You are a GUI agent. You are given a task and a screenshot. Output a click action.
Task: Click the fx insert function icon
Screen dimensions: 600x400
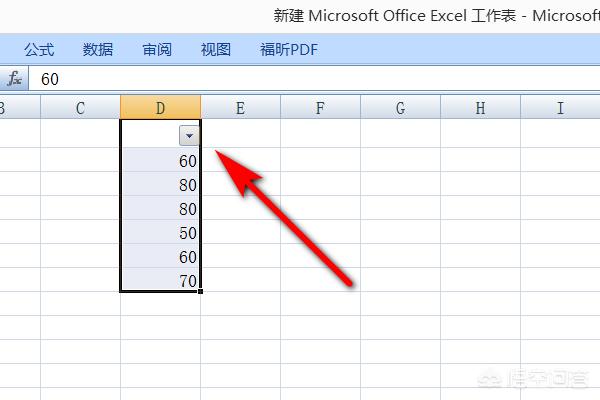(14, 78)
